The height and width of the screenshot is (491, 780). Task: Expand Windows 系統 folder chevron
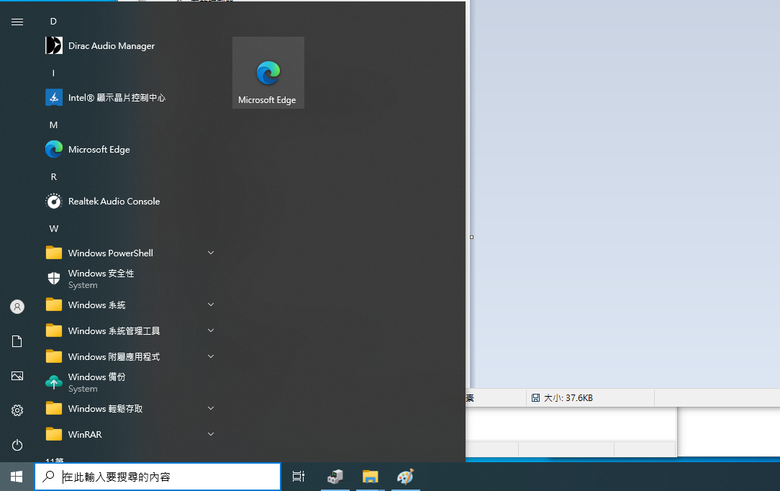coord(211,304)
